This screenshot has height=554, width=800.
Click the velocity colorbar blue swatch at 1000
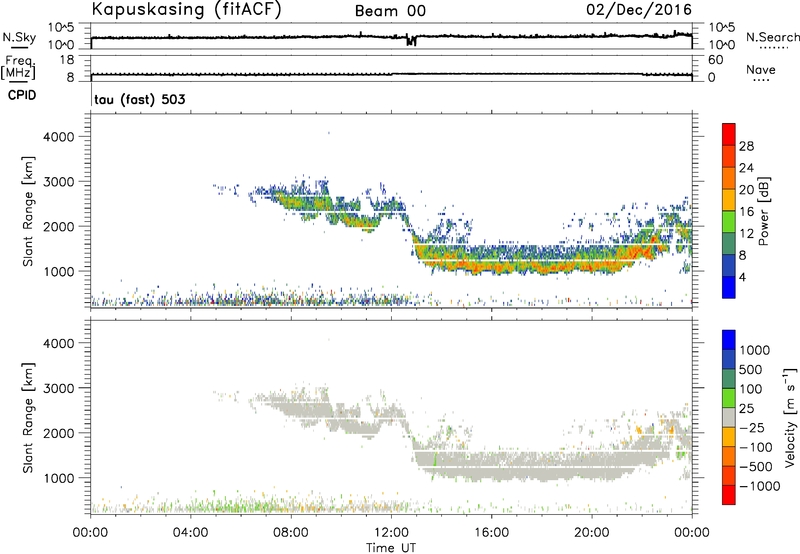click(x=729, y=340)
